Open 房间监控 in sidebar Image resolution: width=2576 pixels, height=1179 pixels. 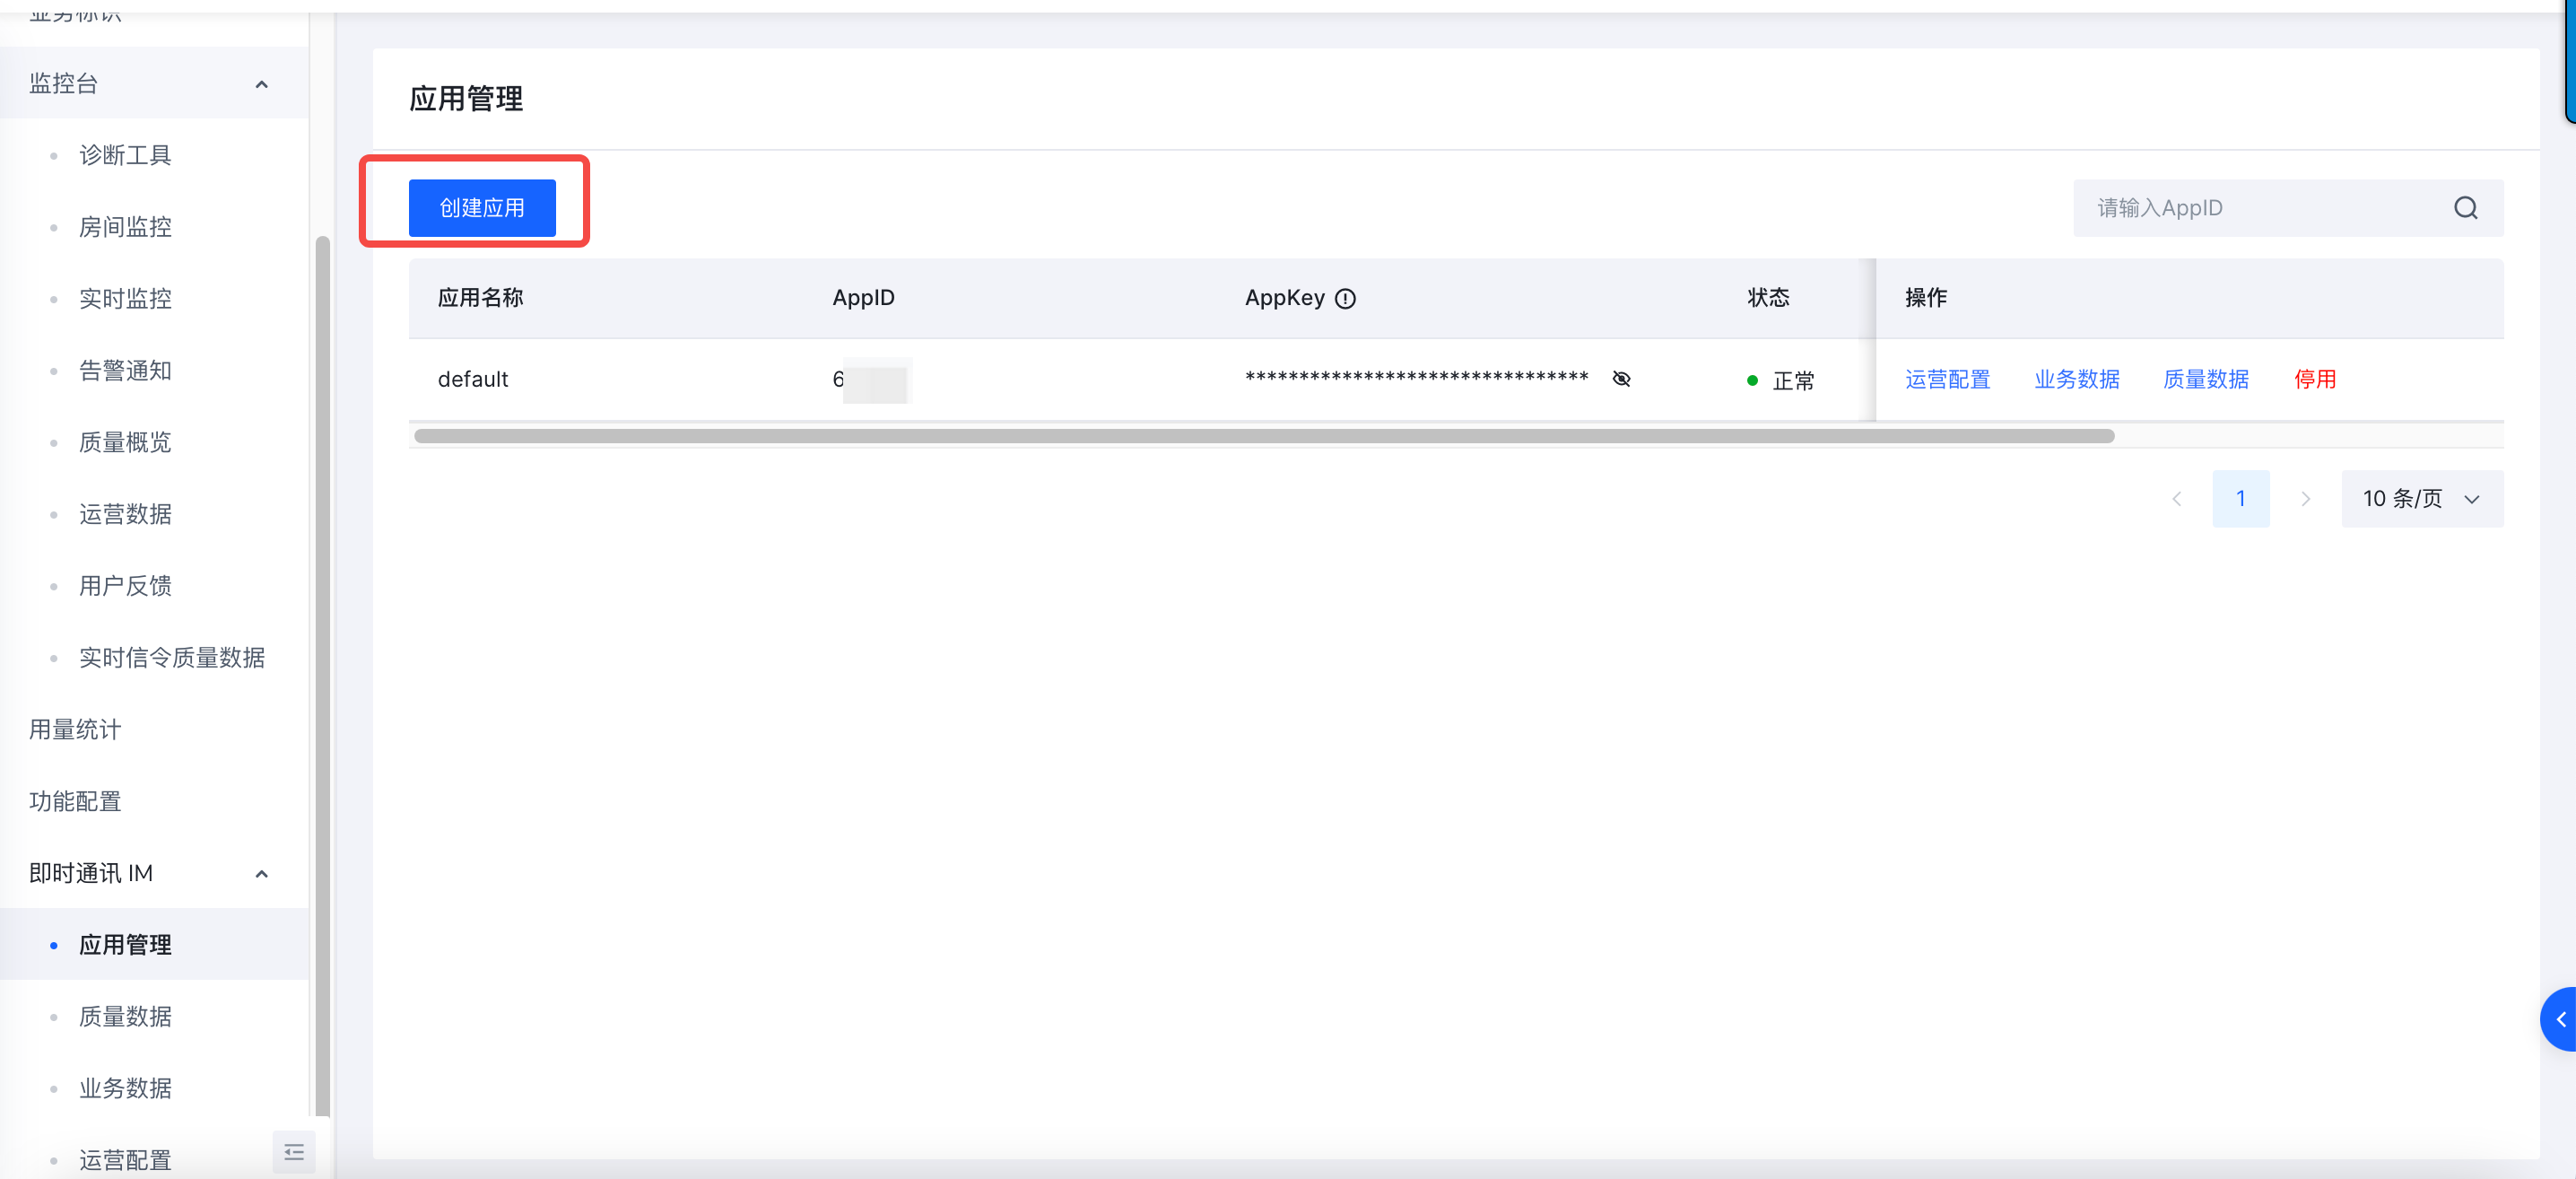point(126,228)
